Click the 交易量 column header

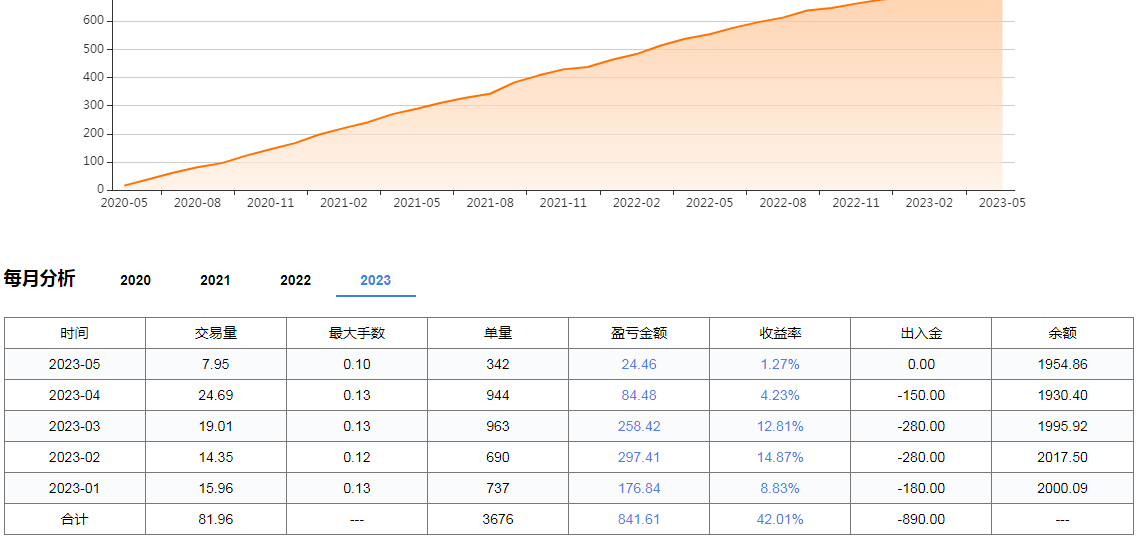216,334
